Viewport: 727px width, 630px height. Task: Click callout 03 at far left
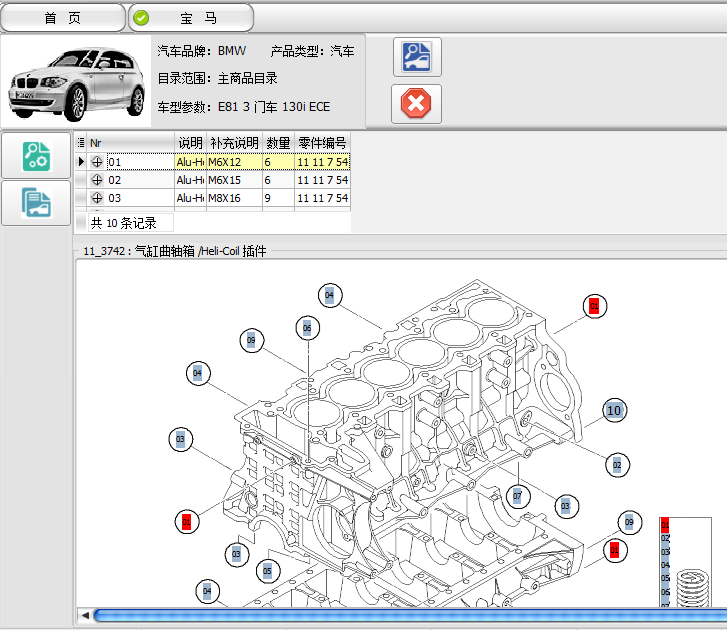(180, 439)
